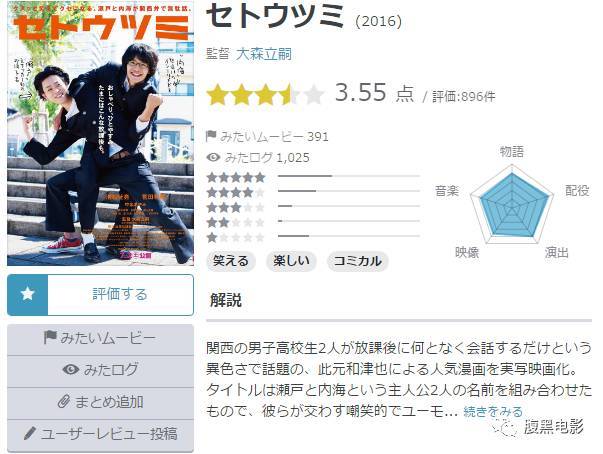This screenshot has width=603, height=454.
Task: Open director 大森立嗣 link
Action: tap(264, 54)
